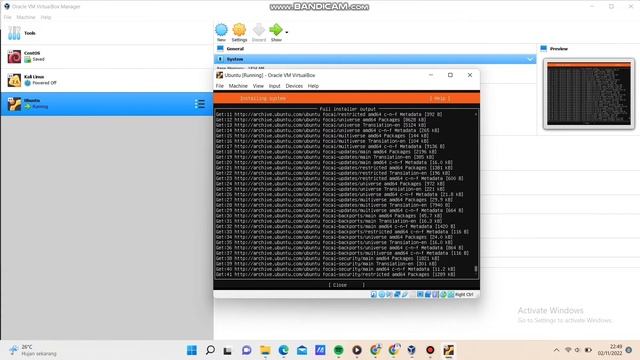
Task: Open the Settings gear icon in Manager toolbar
Action: point(239,31)
